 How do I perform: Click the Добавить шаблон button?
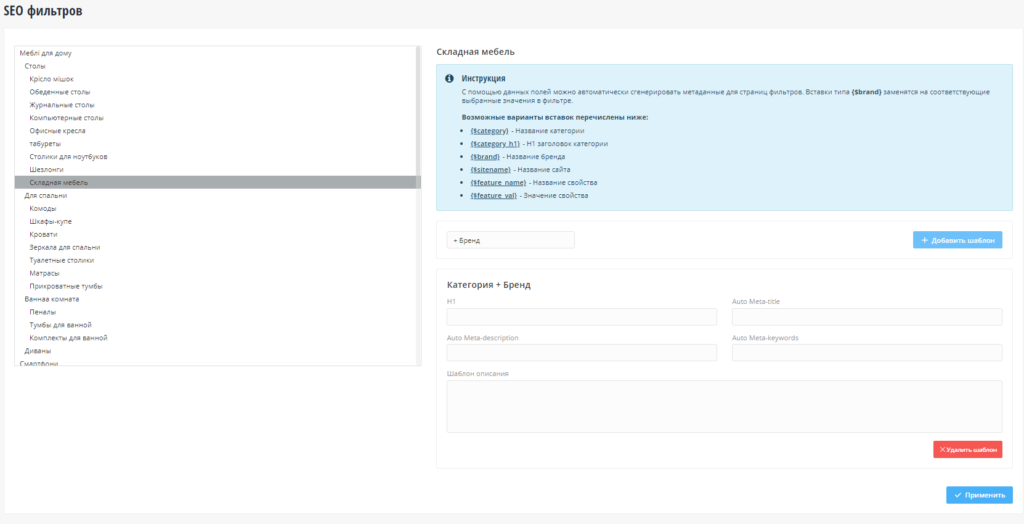tap(957, 240)
